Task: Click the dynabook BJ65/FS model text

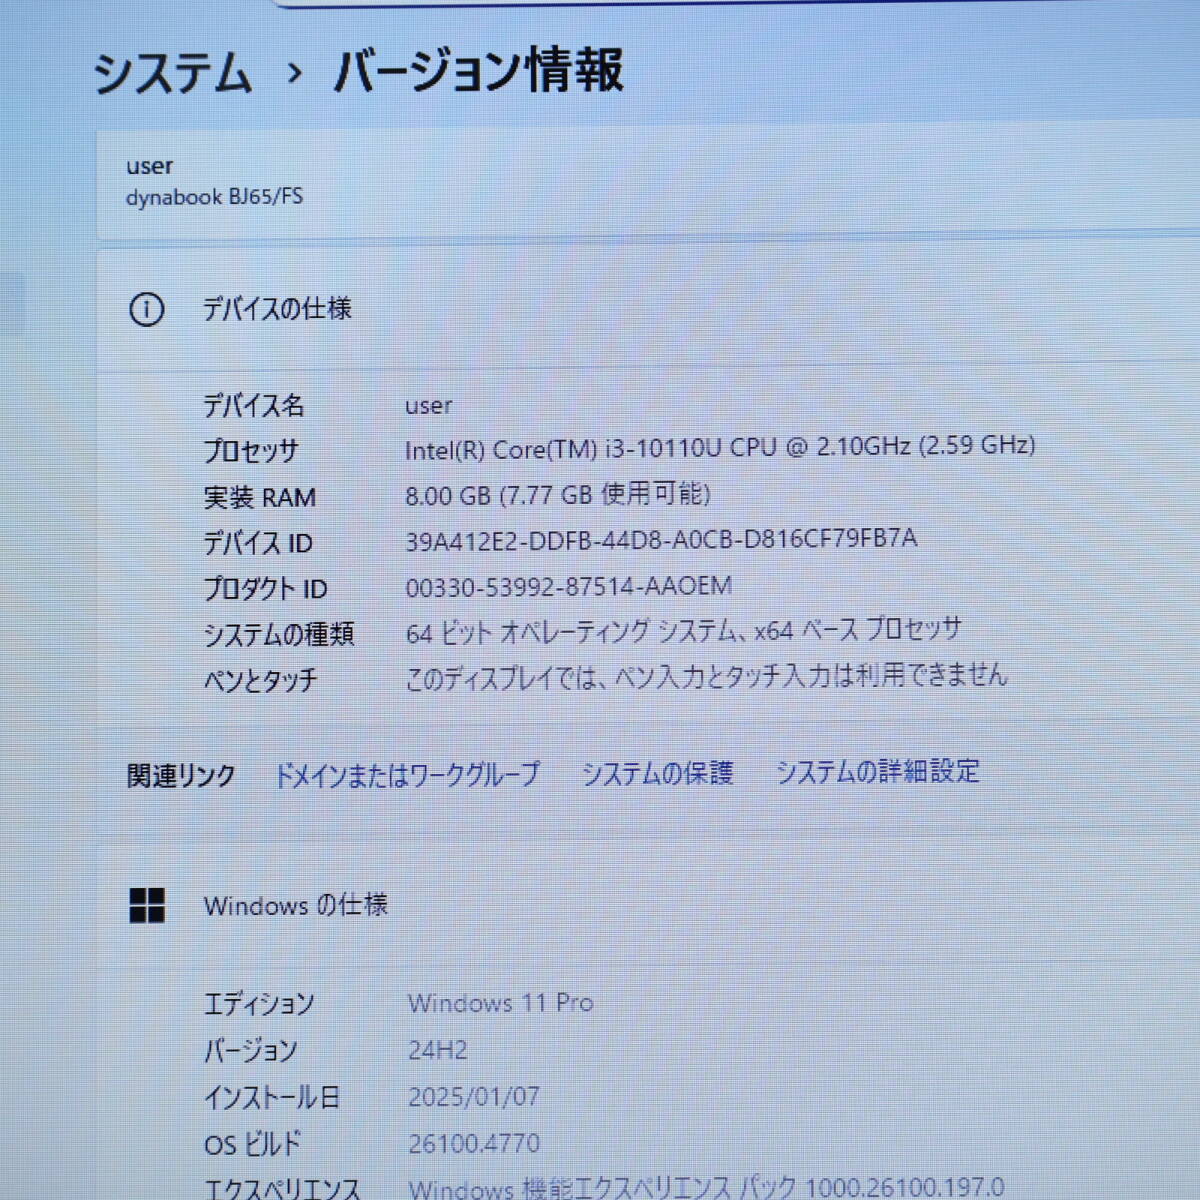Action: point(214,196)
